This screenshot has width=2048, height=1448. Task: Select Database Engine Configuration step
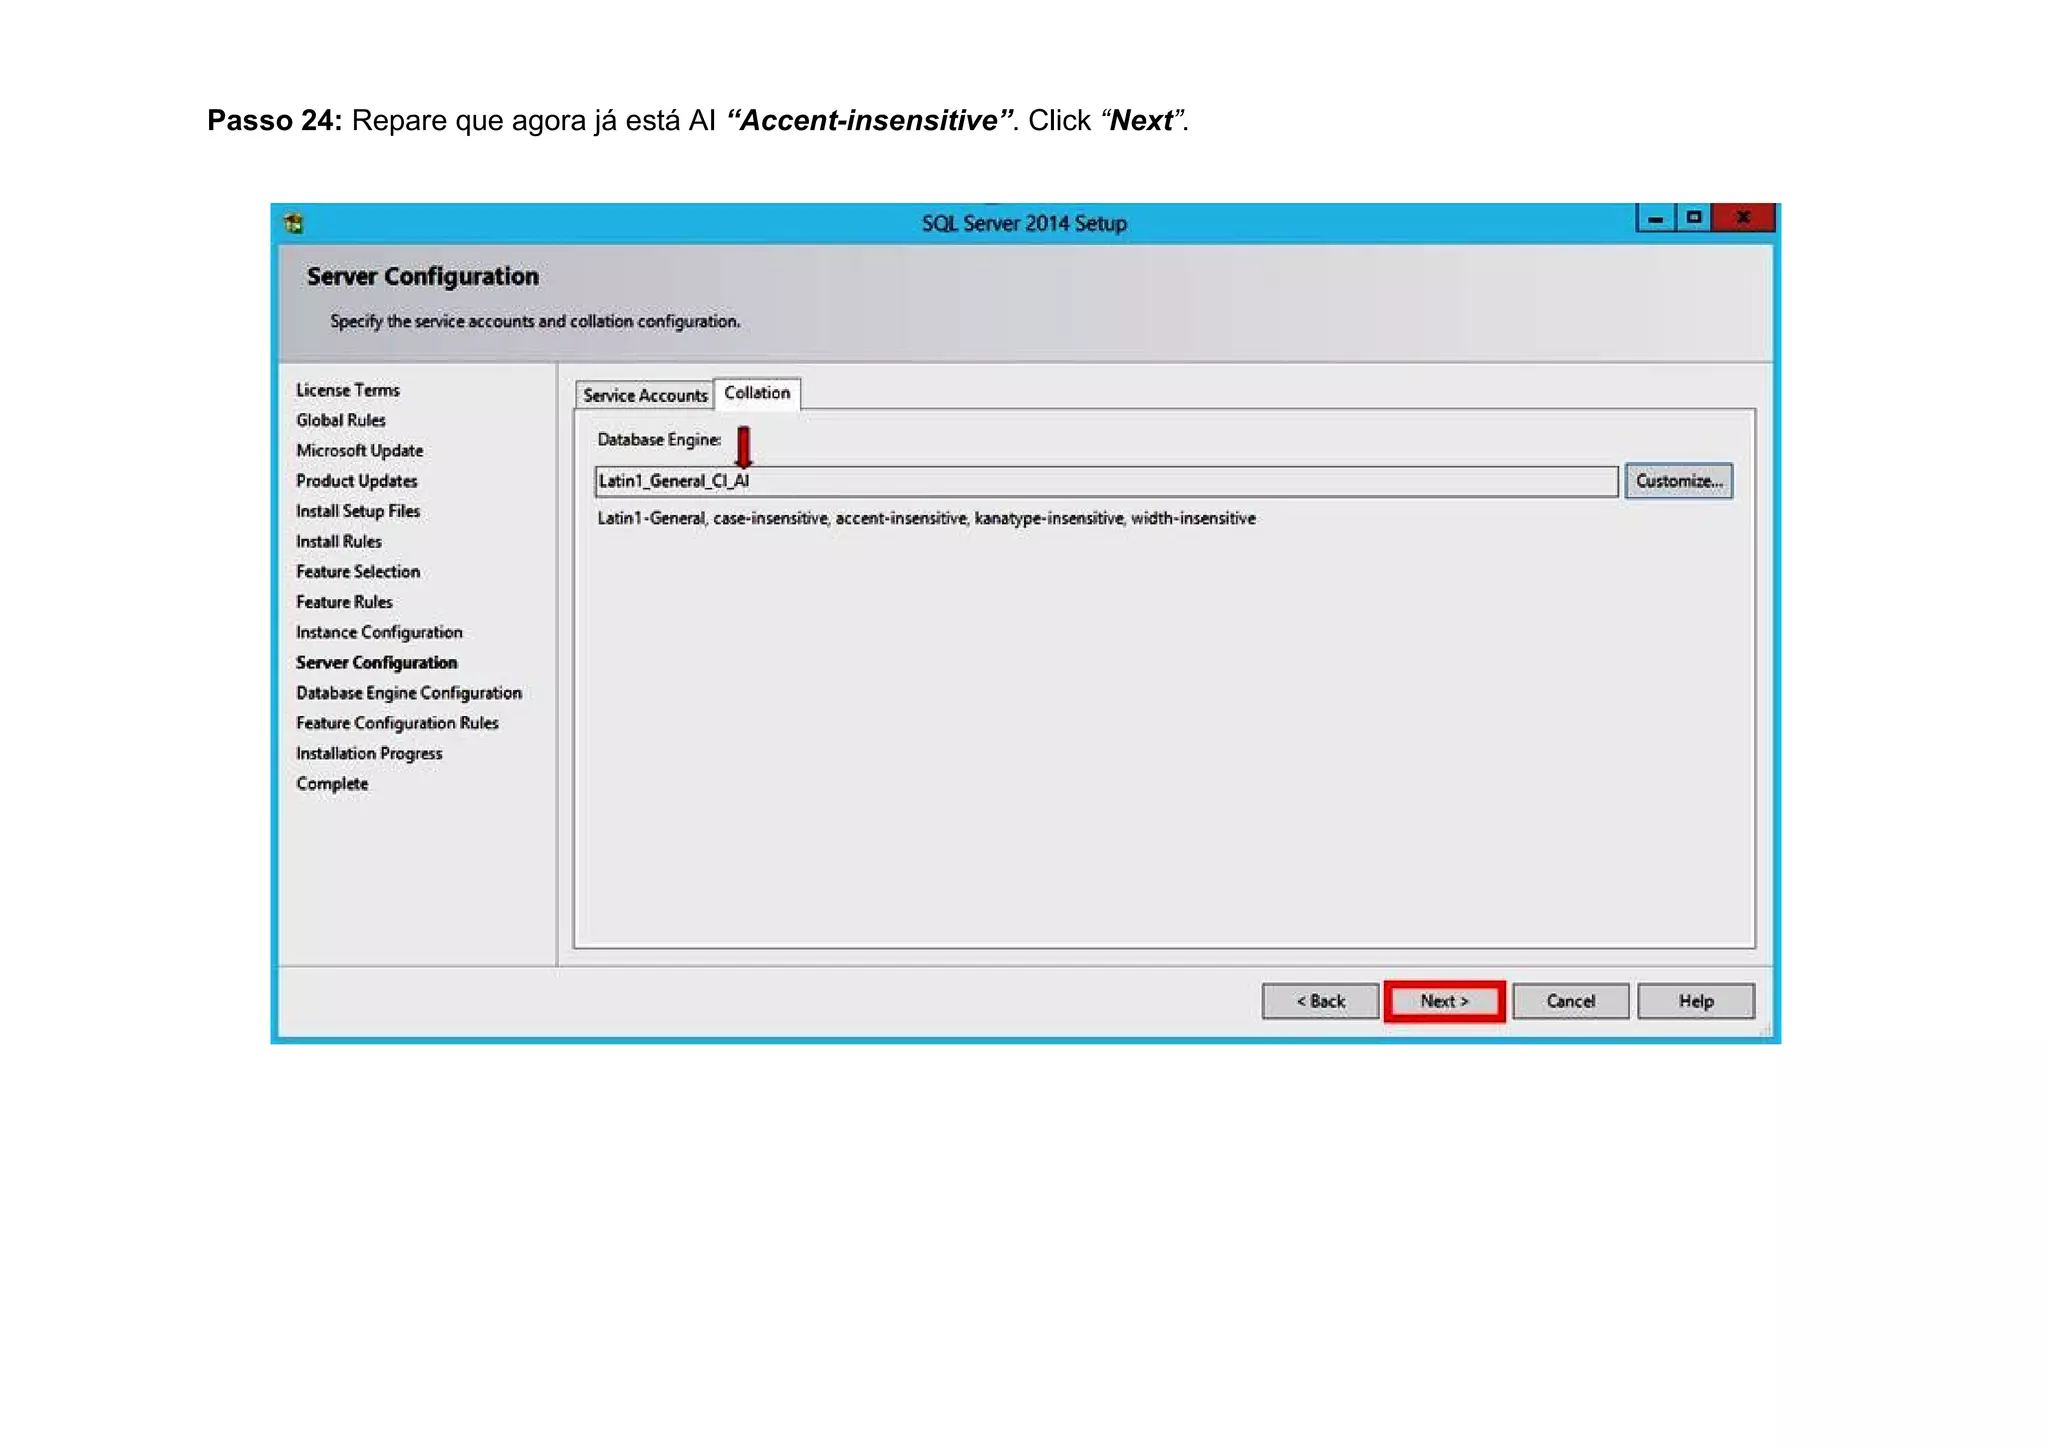click(408, 693)
